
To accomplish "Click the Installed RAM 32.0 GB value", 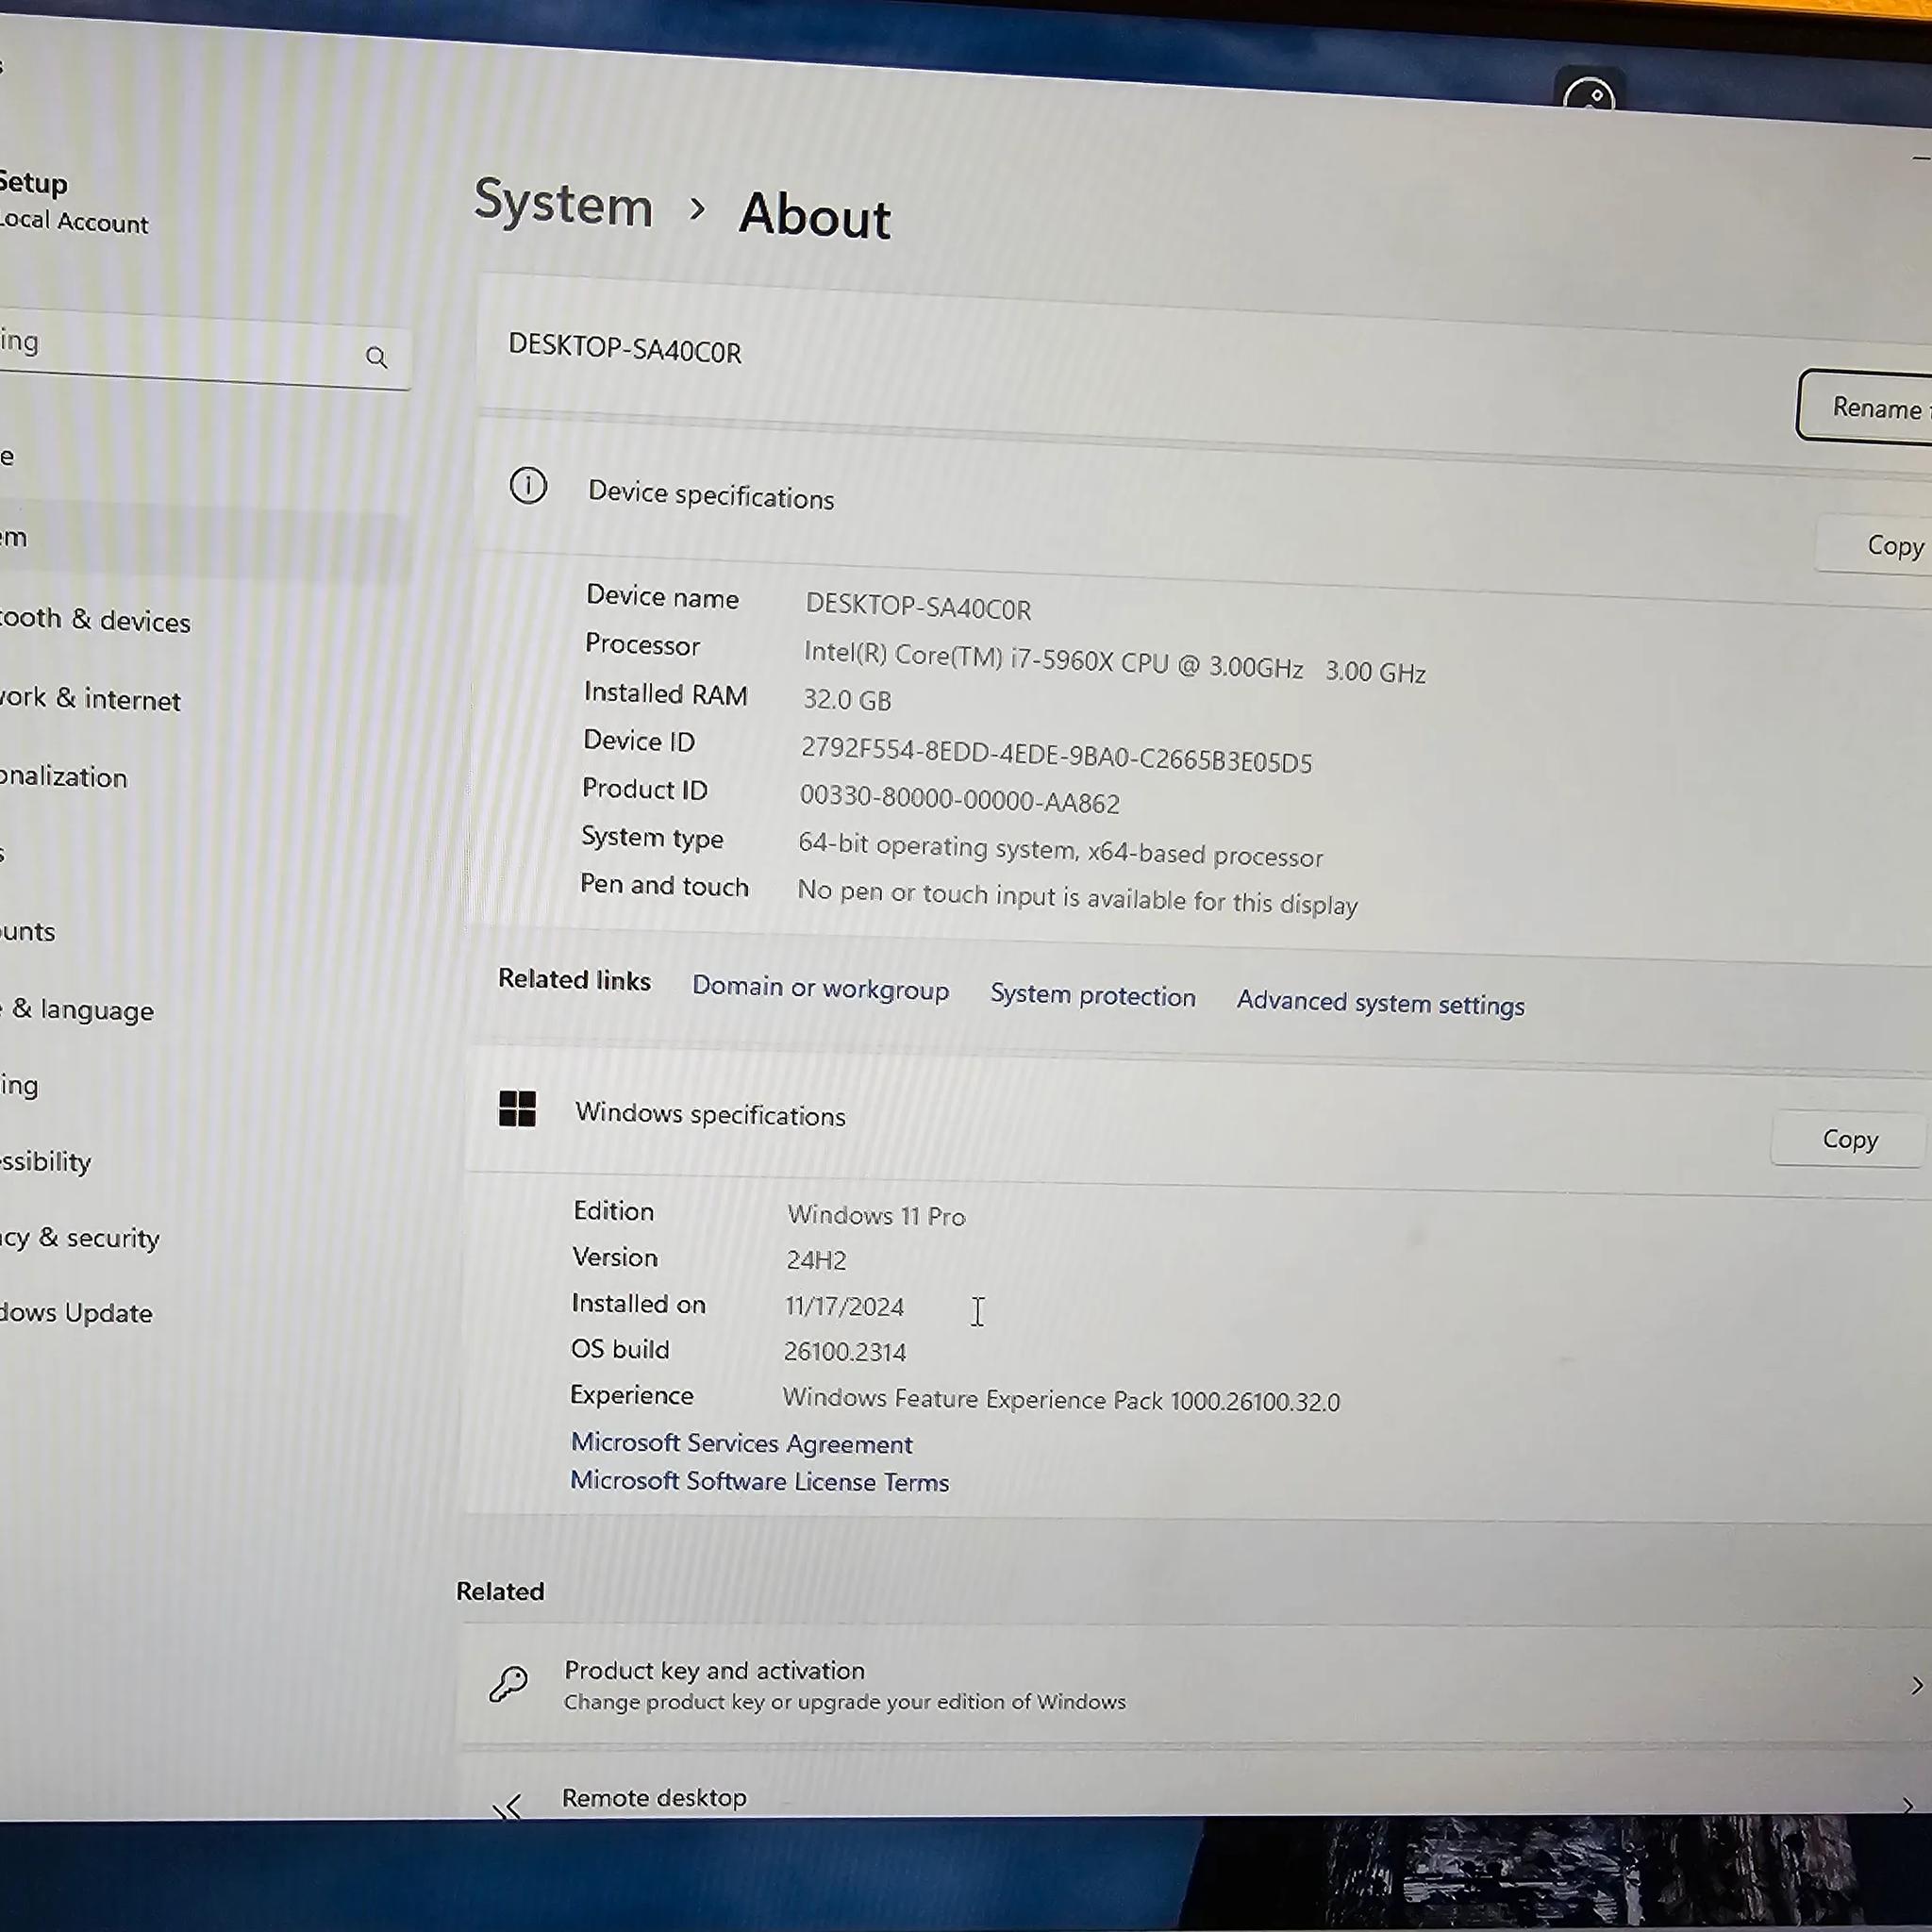I will pos(846,699).
